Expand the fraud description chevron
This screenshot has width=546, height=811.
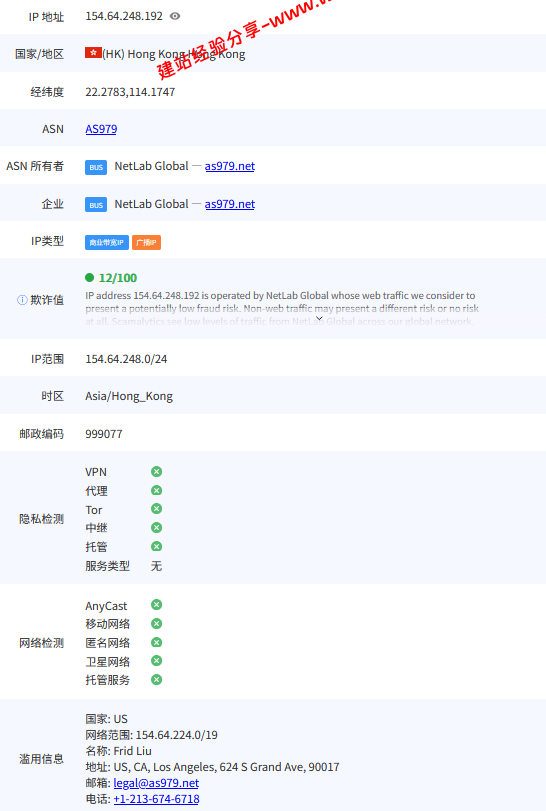pyautogui.click(x=319, y=319)
